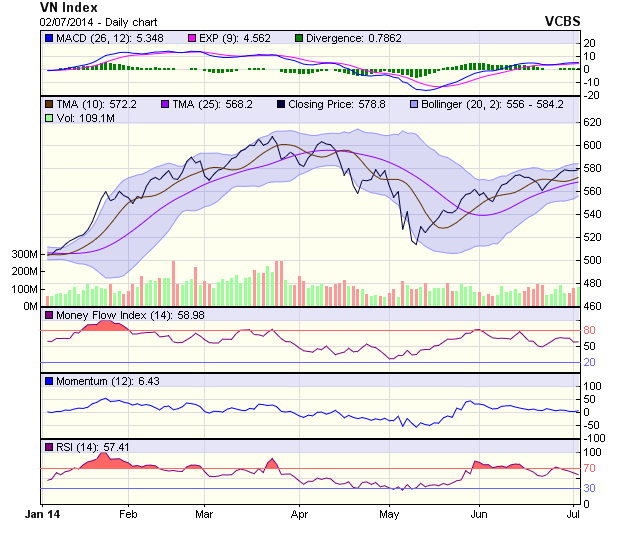Click the 620 price axis value

pyautogui.click(x=593, y=121)
